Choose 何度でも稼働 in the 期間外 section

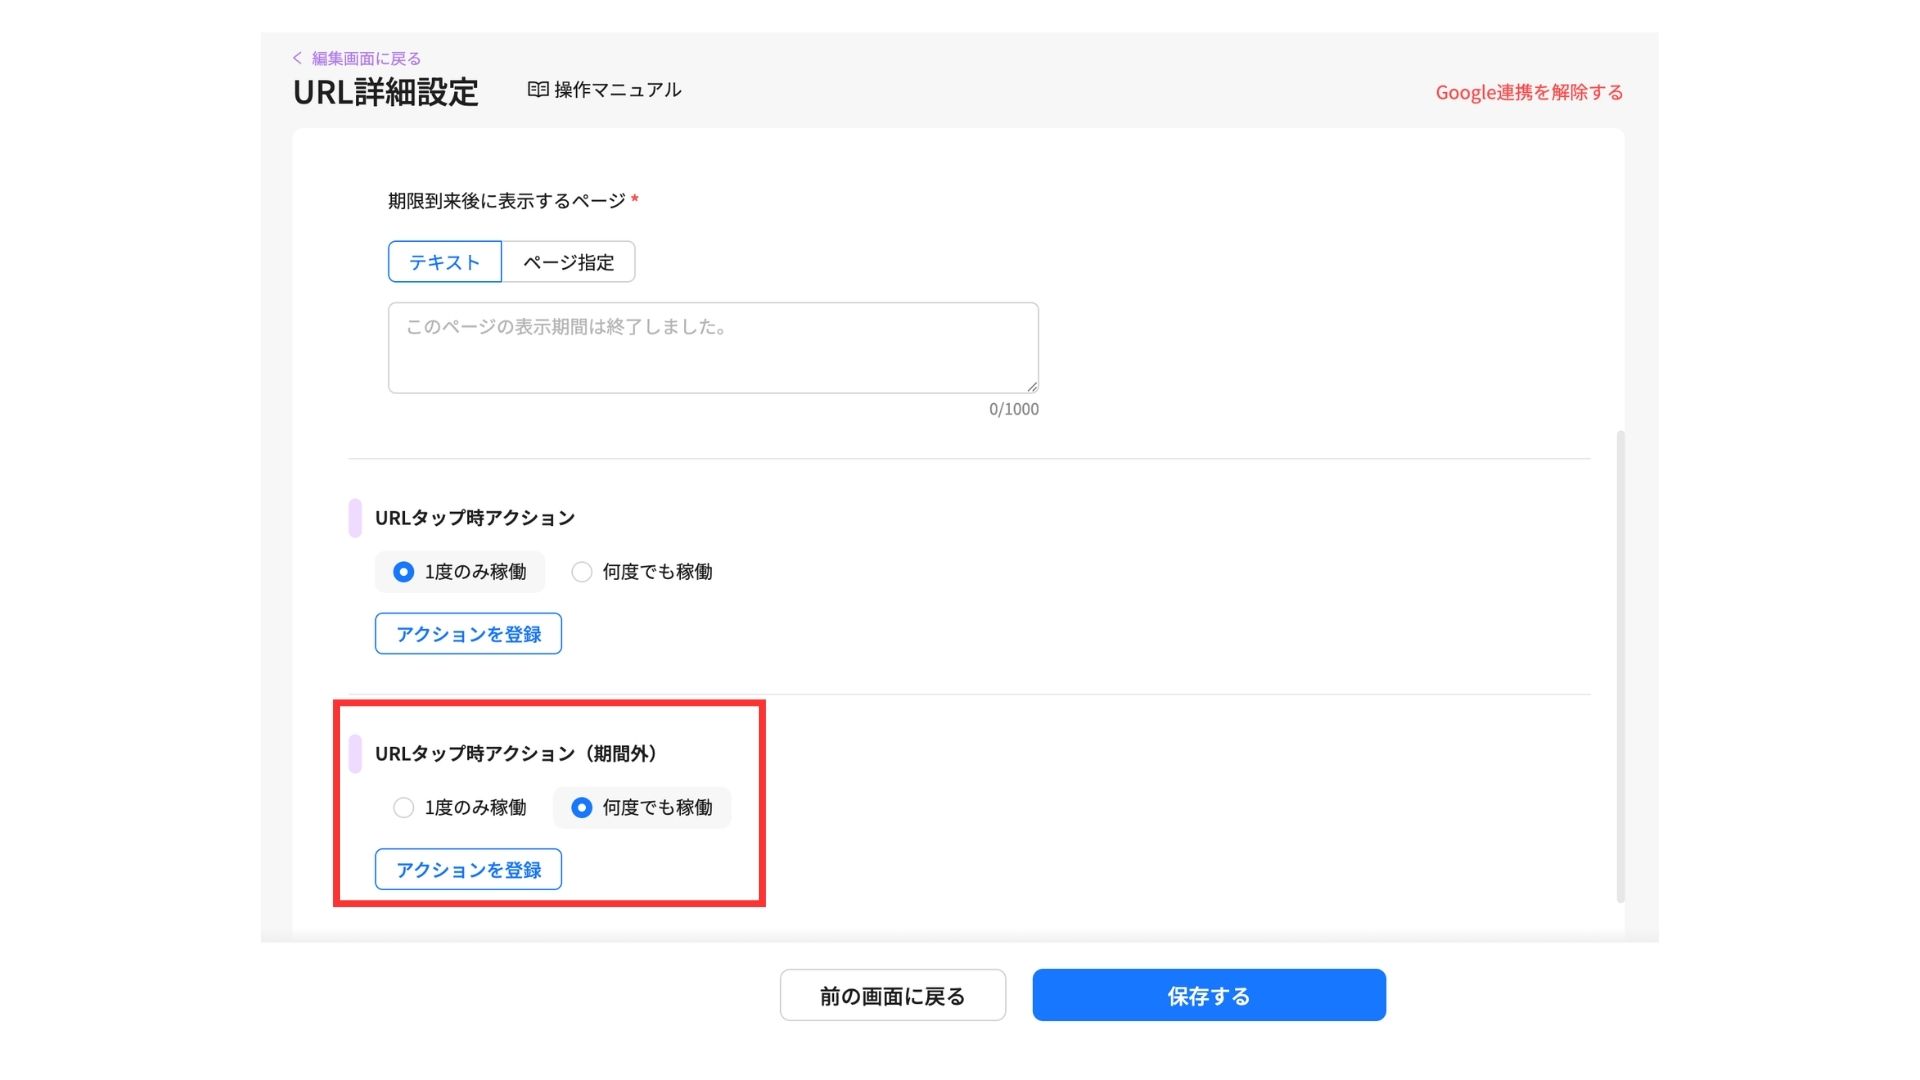582,808
